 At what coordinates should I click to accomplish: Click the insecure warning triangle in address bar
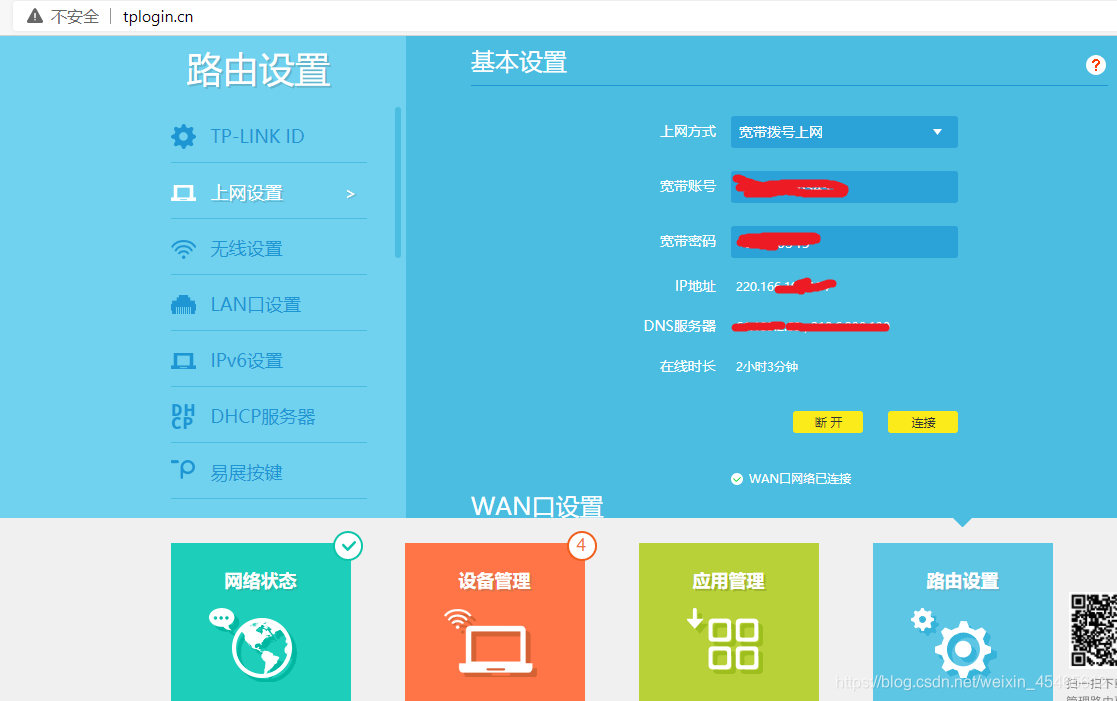coord(34,16)
